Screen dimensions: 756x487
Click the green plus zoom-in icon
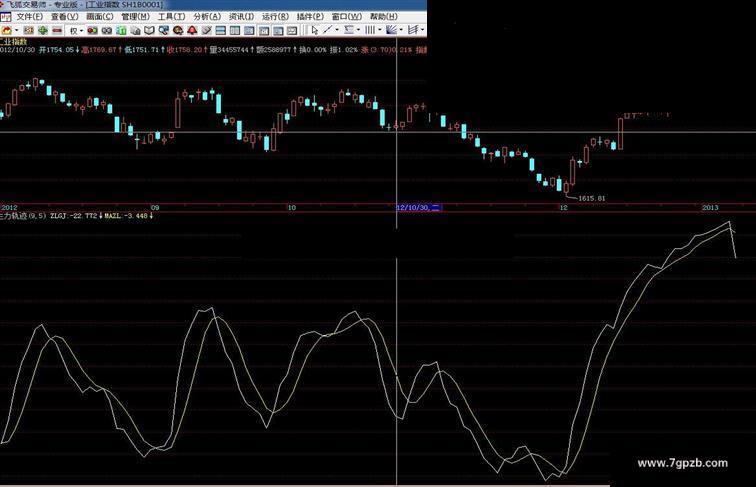click(43, 30)
